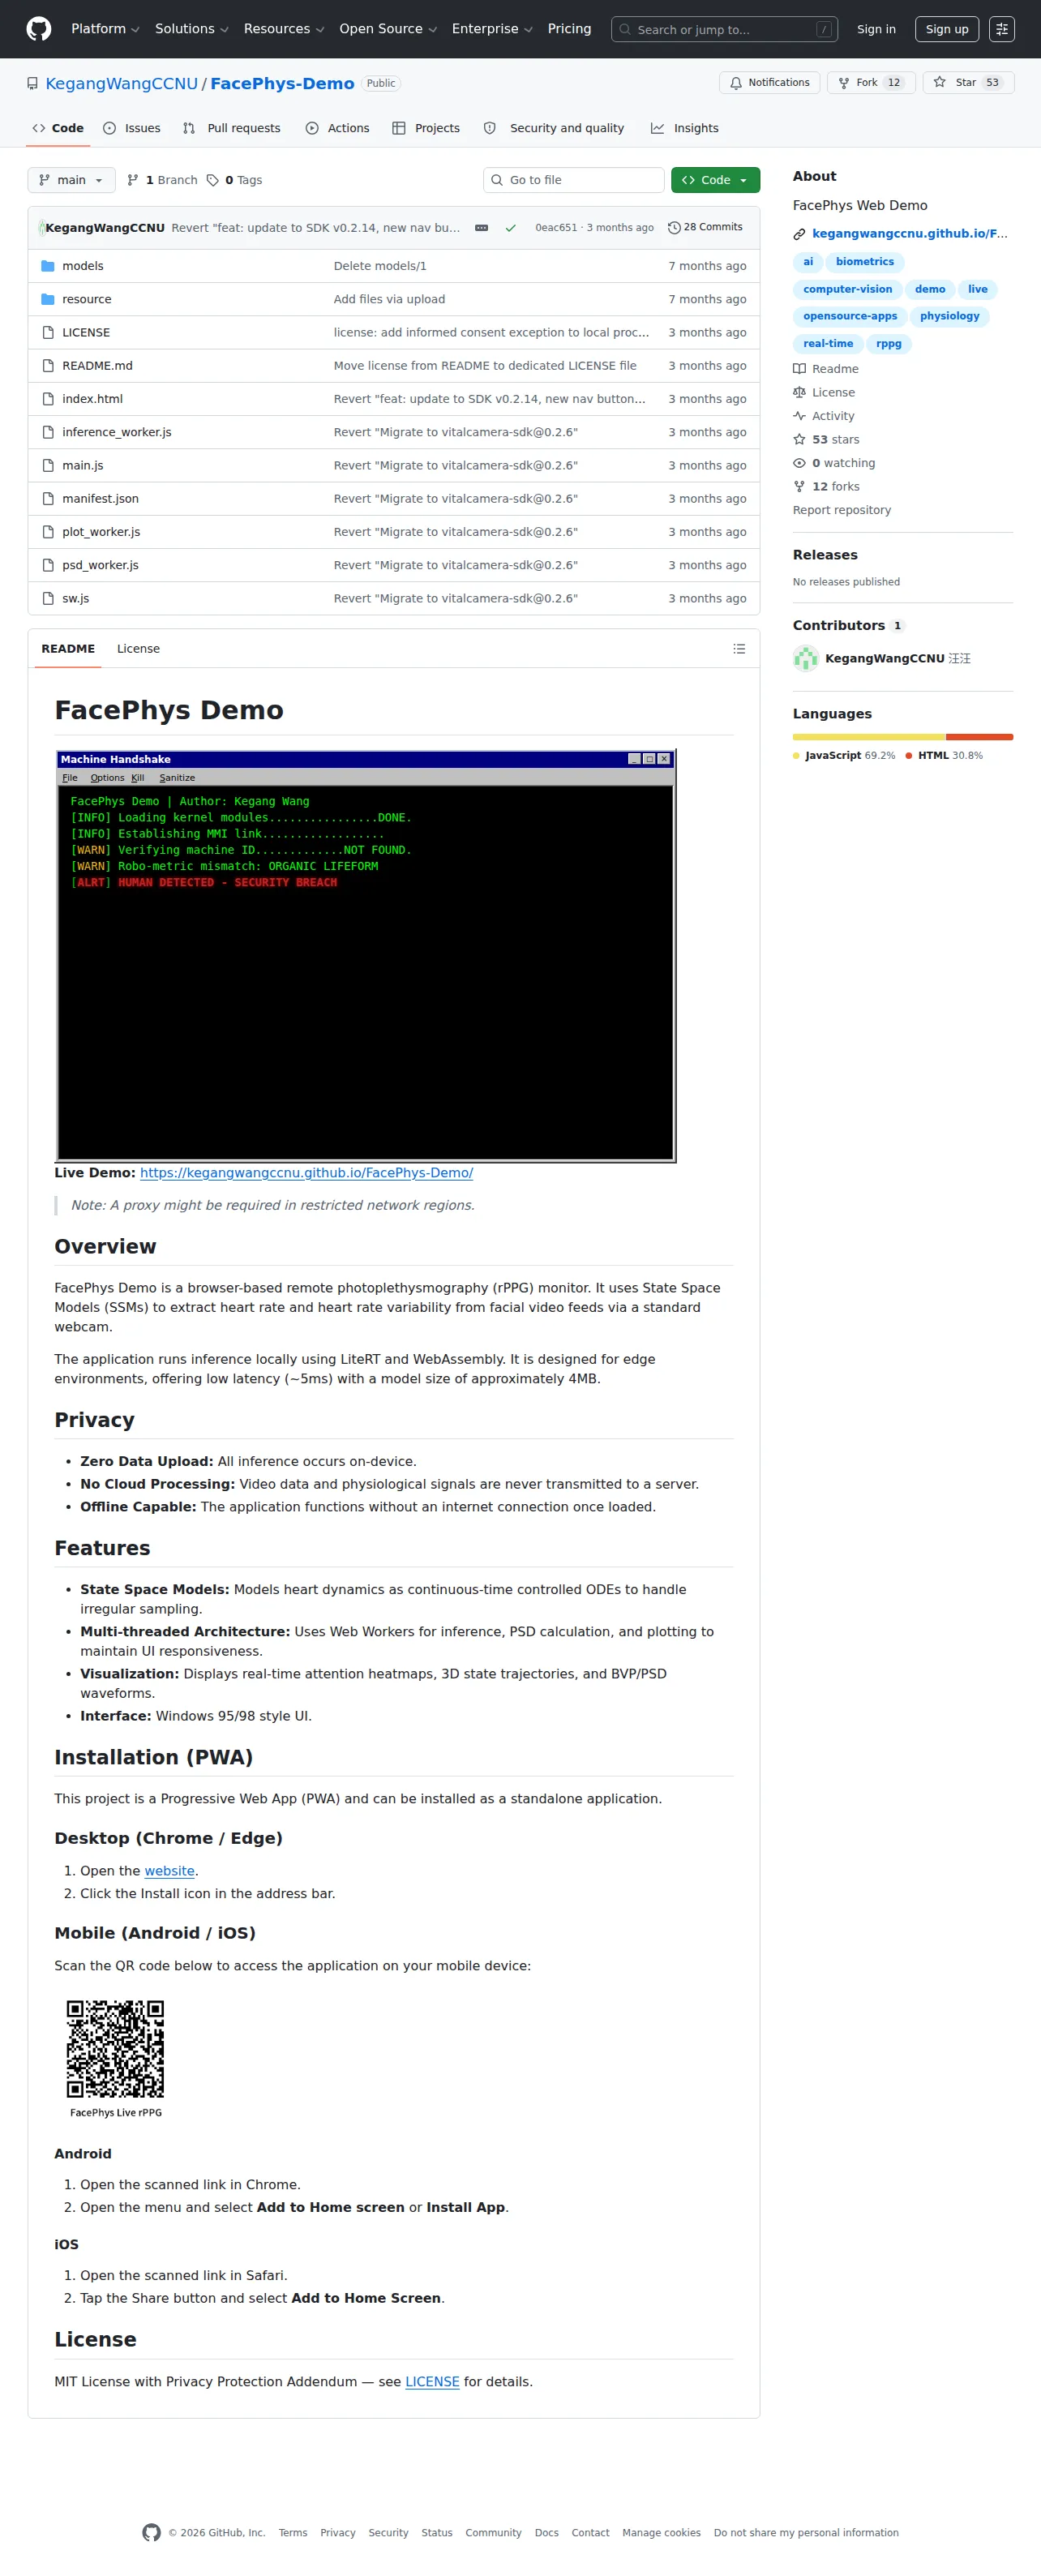
Task: Click the License scale icon in About
Action: pyautogui.click(x=799, y=392)
